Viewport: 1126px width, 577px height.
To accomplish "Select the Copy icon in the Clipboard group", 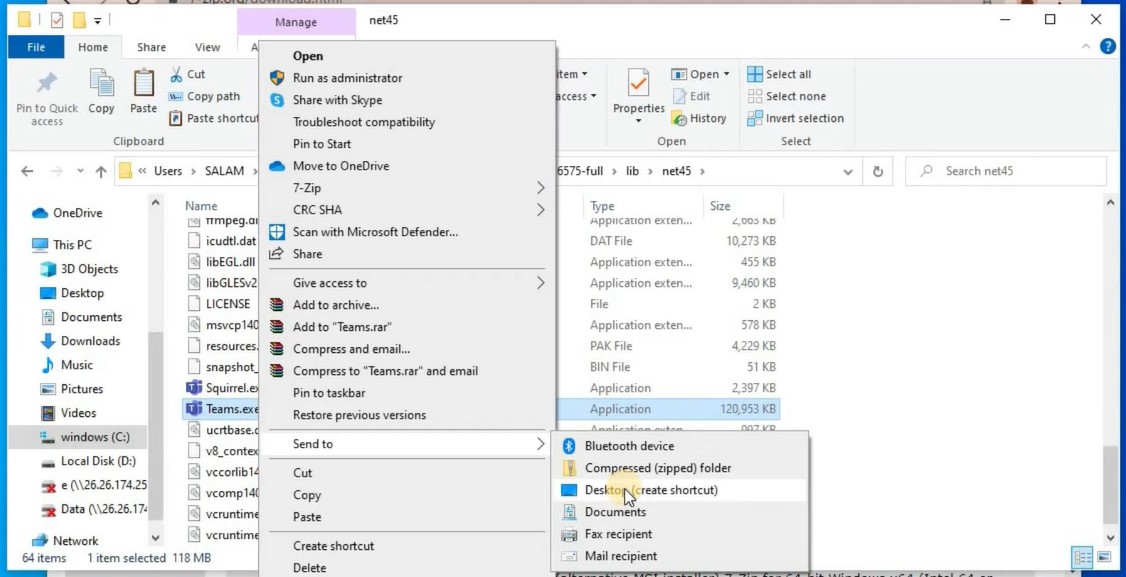I will [101, 90].
